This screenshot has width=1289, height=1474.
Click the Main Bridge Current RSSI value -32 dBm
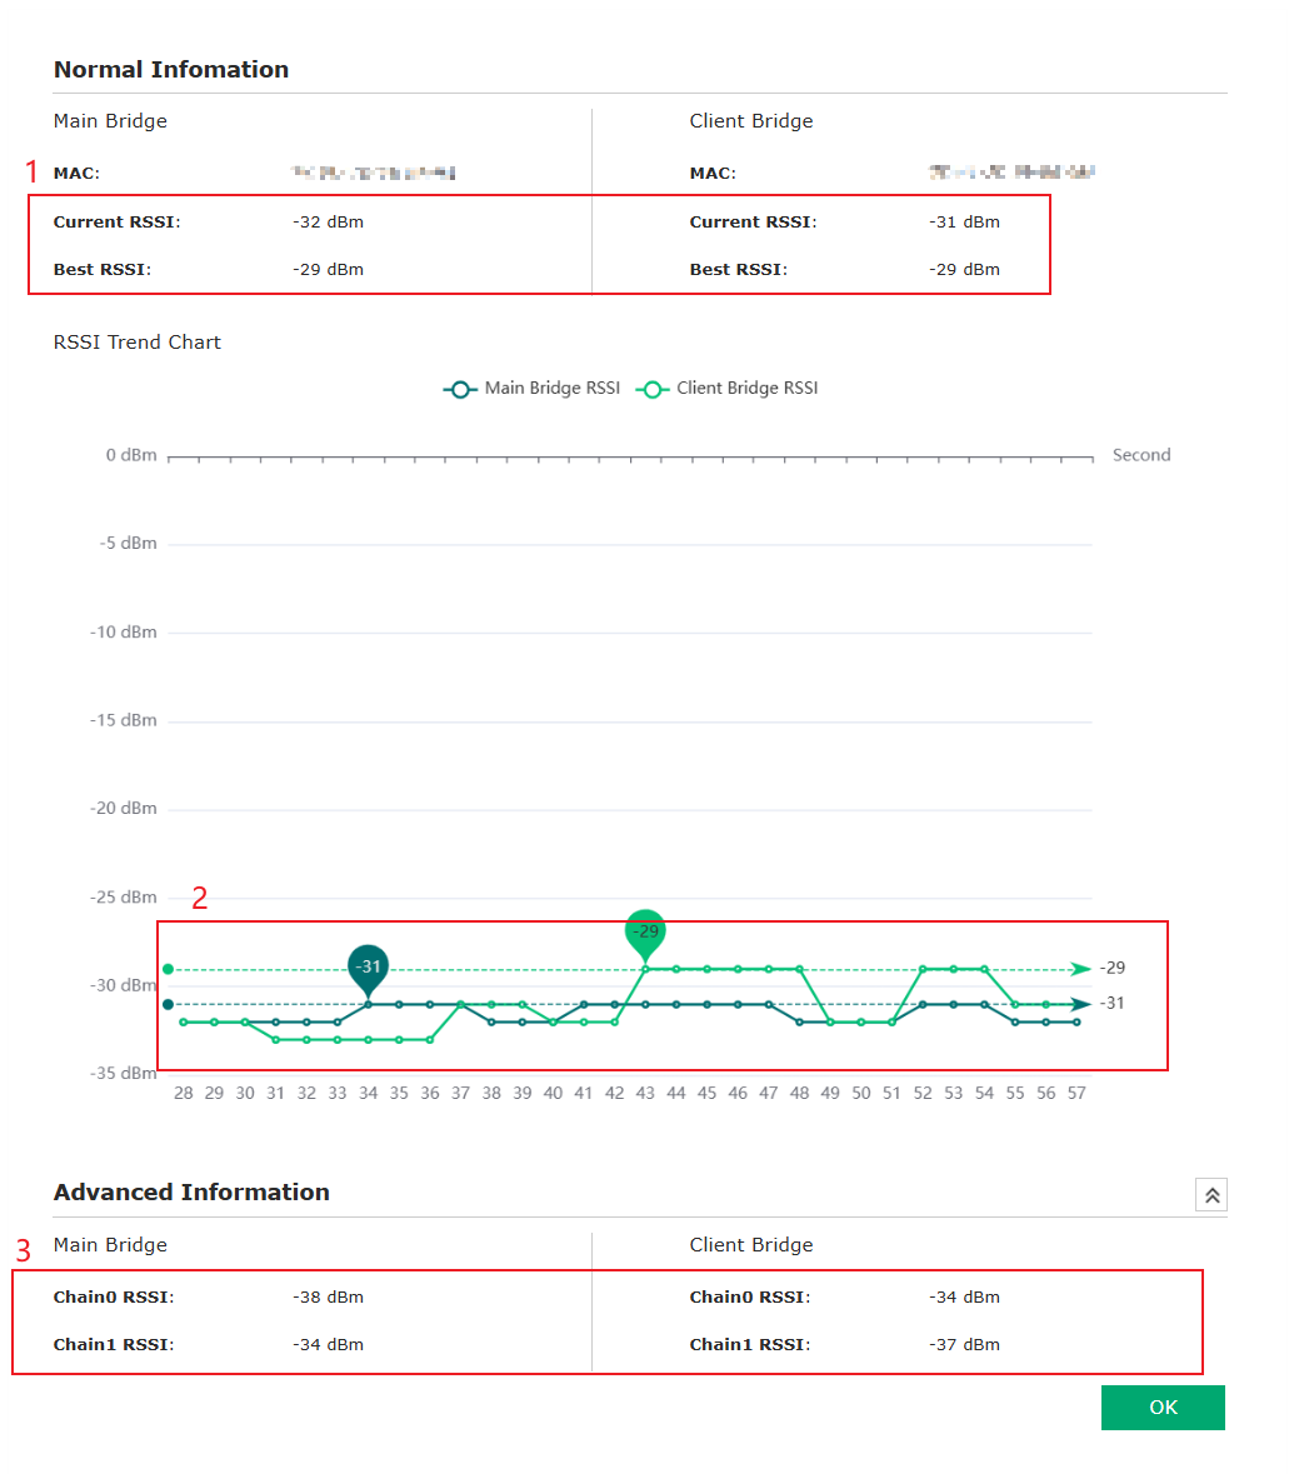point(328,222)
